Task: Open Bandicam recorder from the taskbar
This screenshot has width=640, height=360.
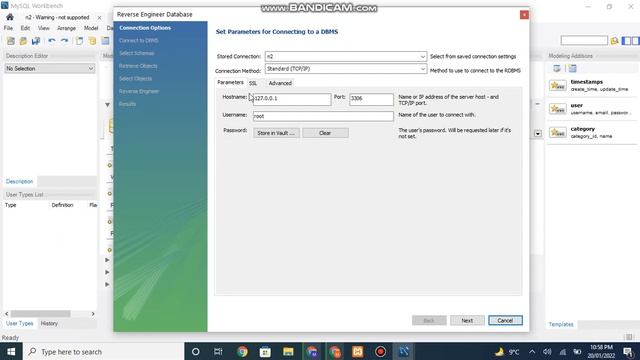Action: click(380, 351)
